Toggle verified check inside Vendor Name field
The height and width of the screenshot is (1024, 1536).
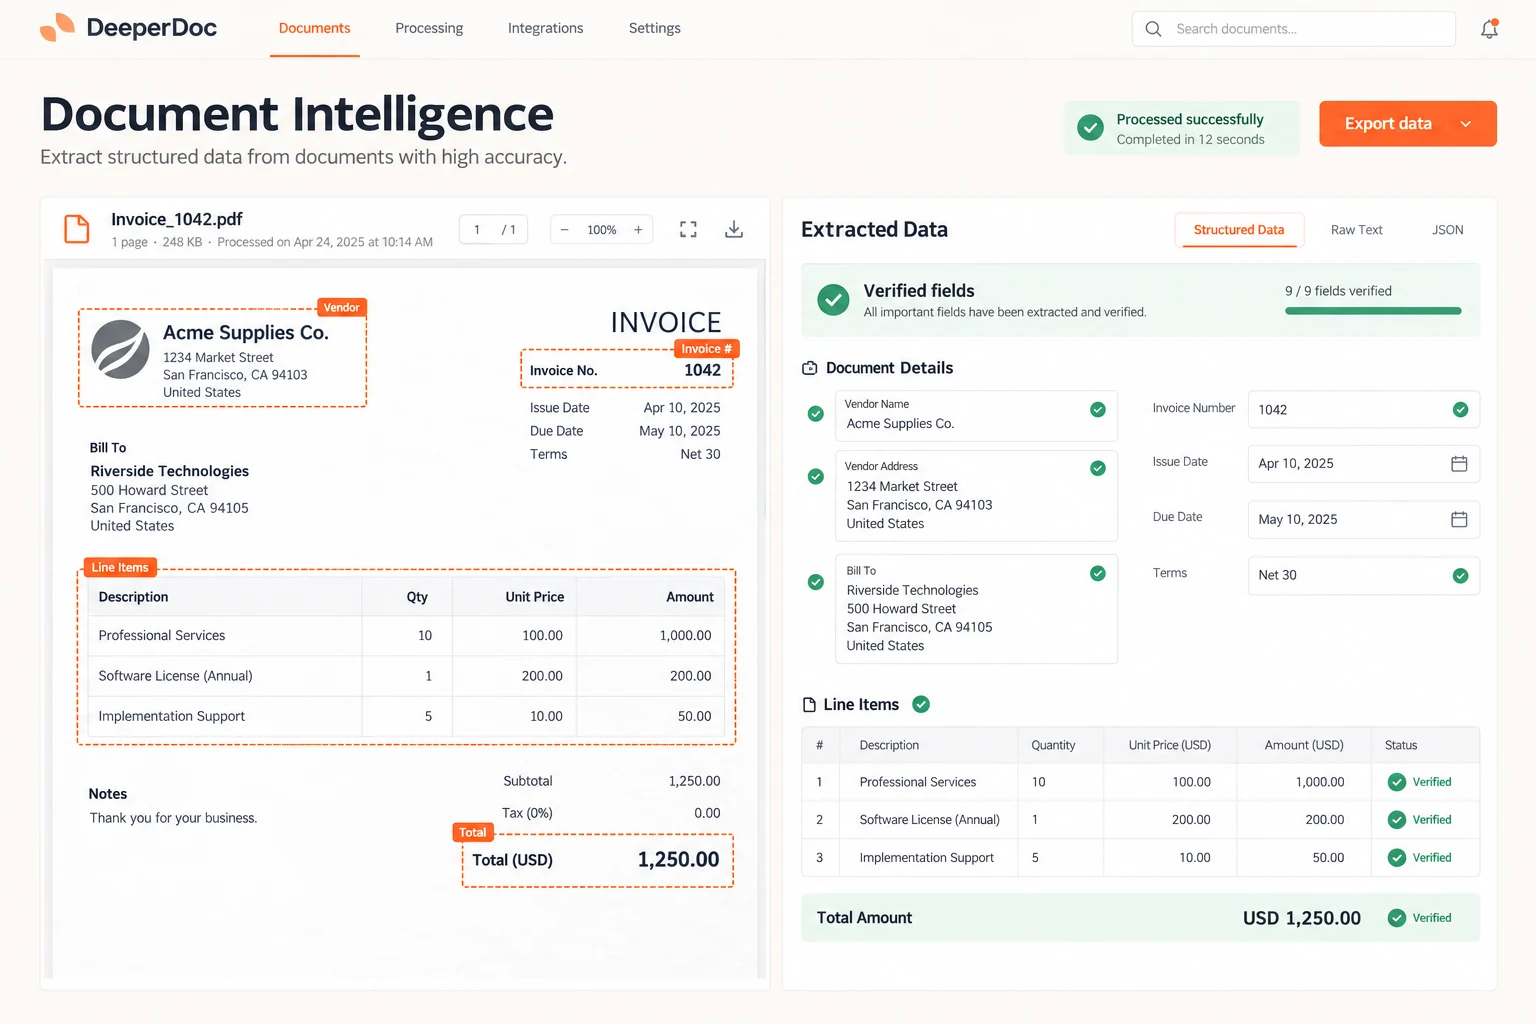[x=1098, y=409]
